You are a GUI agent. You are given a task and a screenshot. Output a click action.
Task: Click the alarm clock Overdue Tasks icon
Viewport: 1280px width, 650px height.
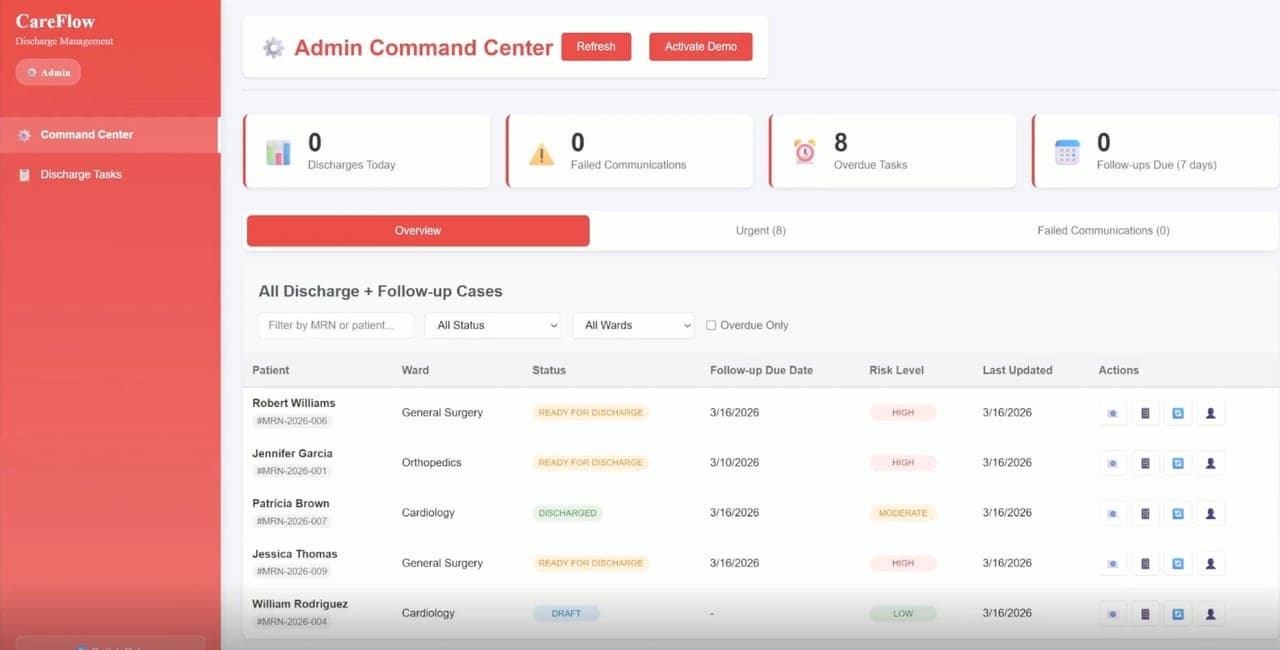click(x=804, y=151)
